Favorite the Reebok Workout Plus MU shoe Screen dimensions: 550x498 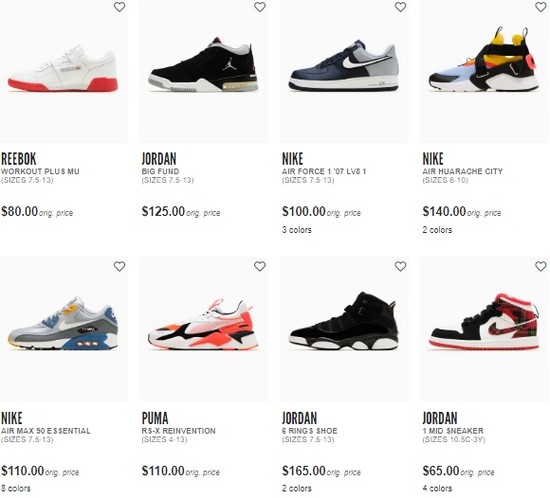[119, 7]
